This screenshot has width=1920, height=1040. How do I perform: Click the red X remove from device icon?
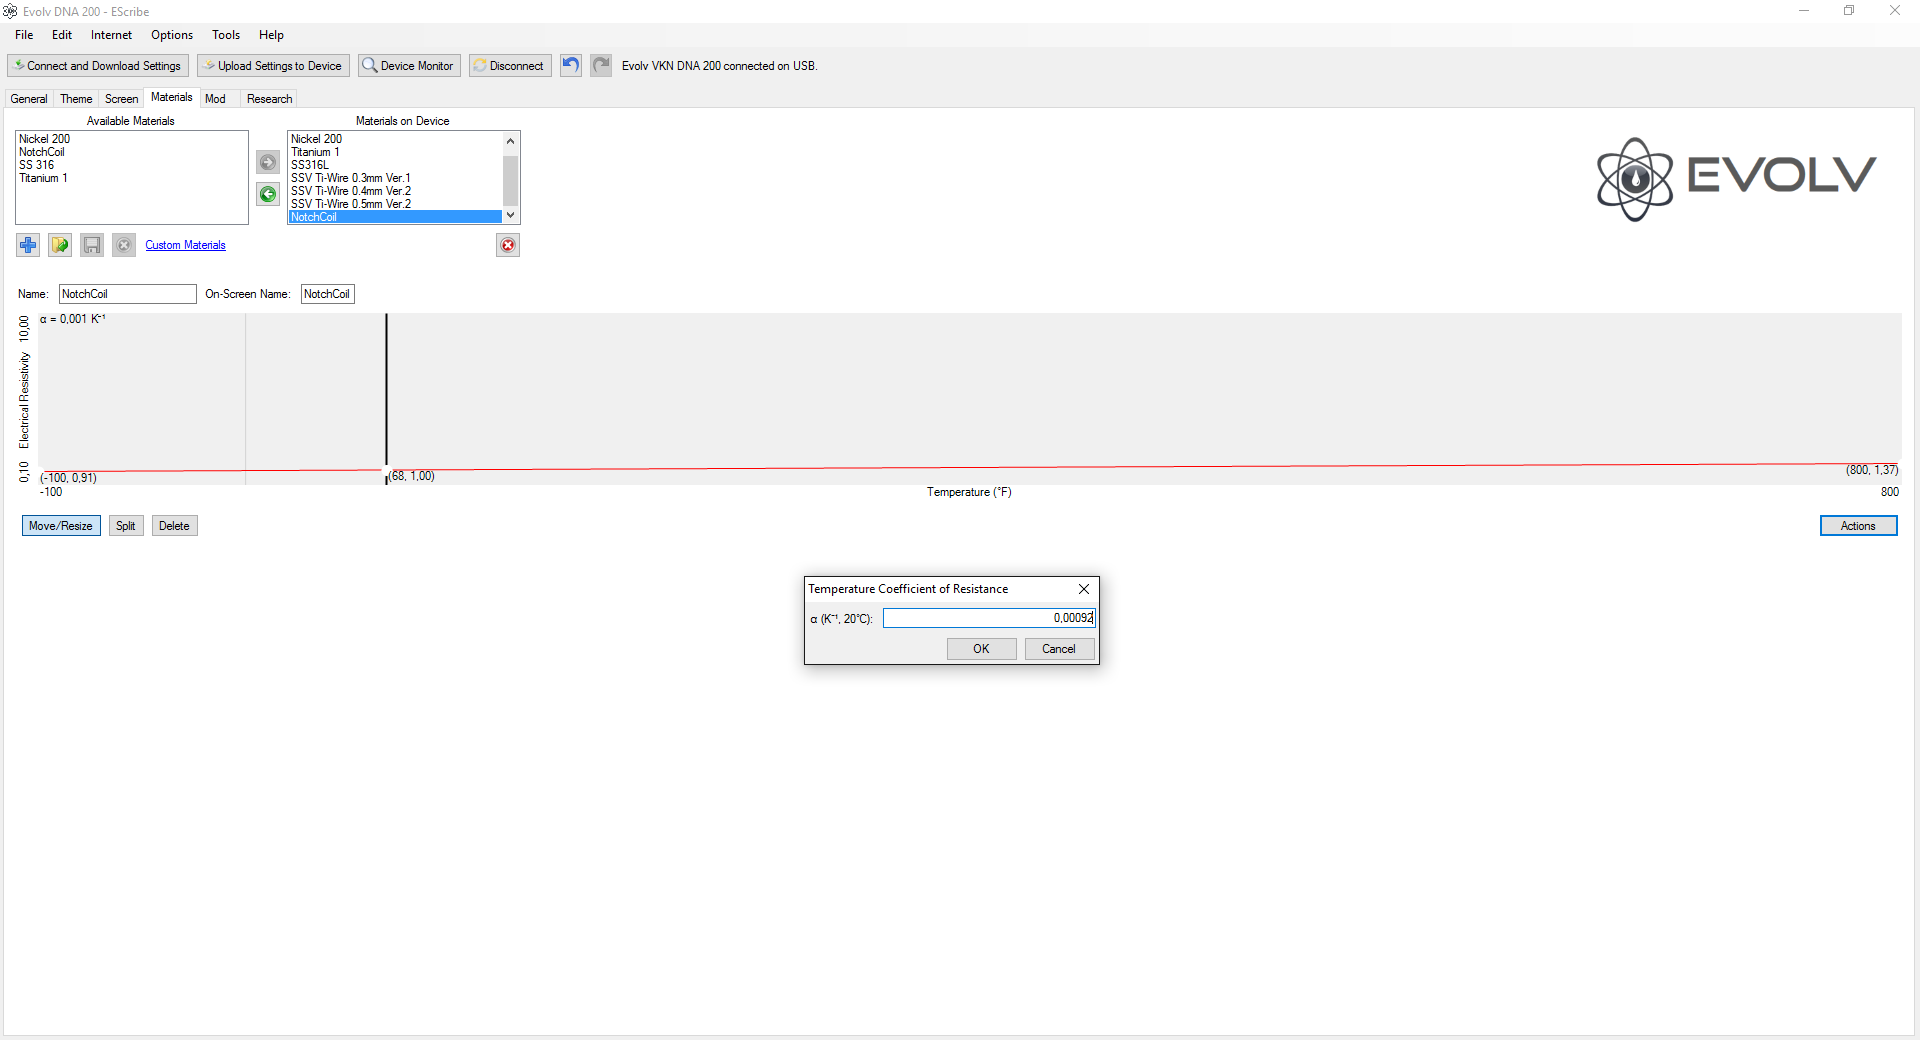coord(508,245)
